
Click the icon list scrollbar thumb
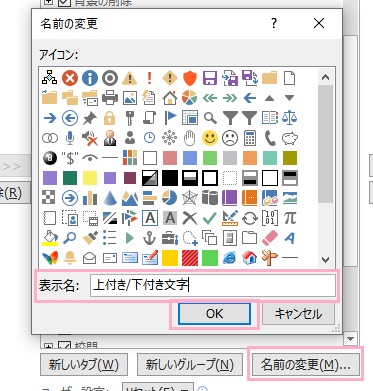coord(325,144)
